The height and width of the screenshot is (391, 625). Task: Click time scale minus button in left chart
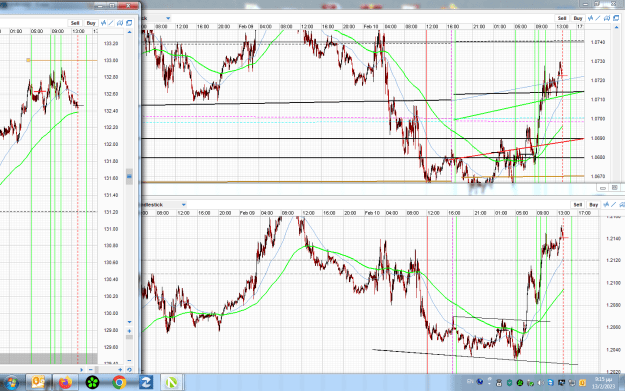click(90, 370)
